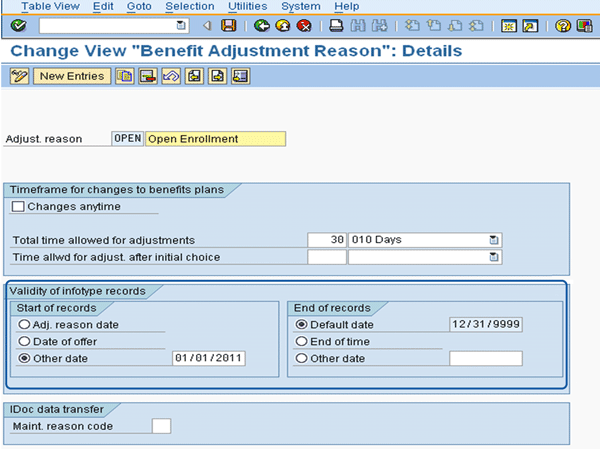Click the Save diskette icon

tap(229, 25)
